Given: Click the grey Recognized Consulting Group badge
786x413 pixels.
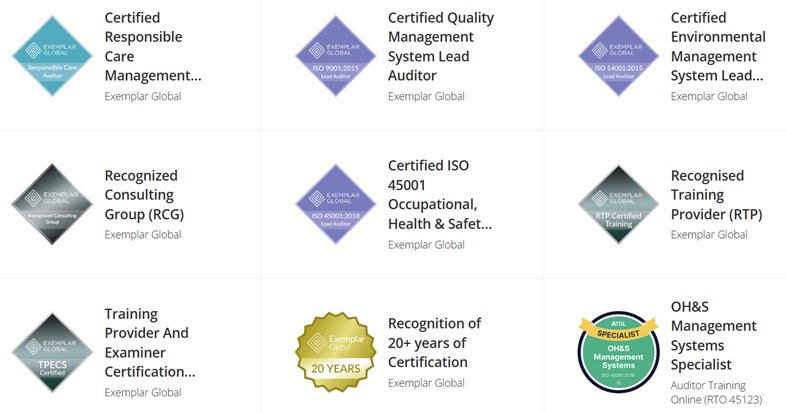Looking at the screenshot, I should point(52,204).
